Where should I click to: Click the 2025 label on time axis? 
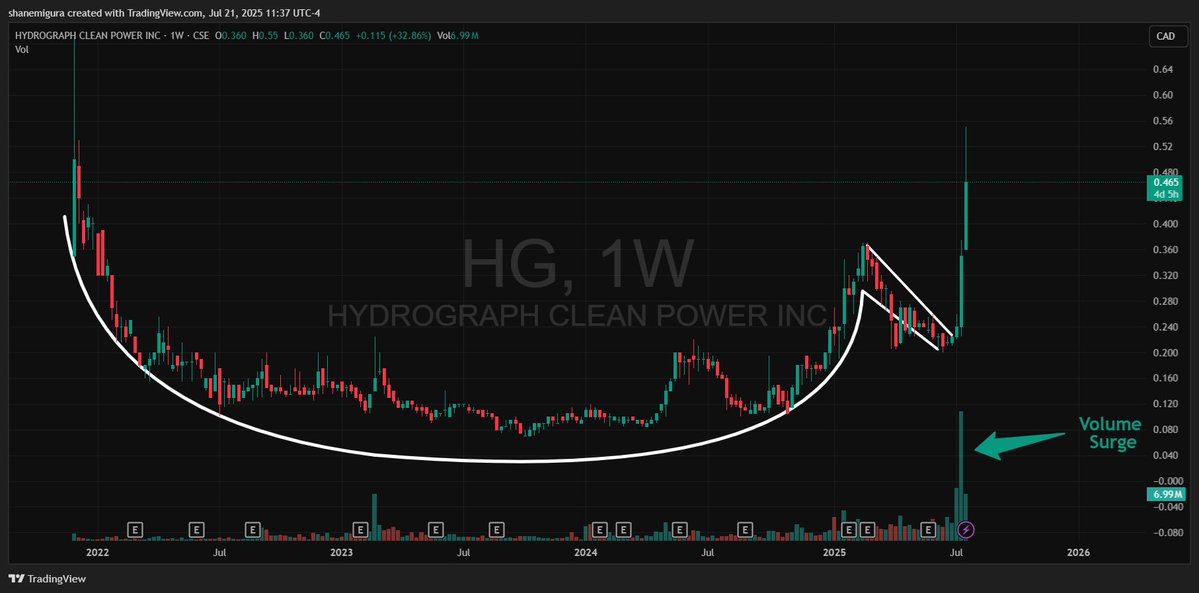pyautogui.click(x=833, y=552)
